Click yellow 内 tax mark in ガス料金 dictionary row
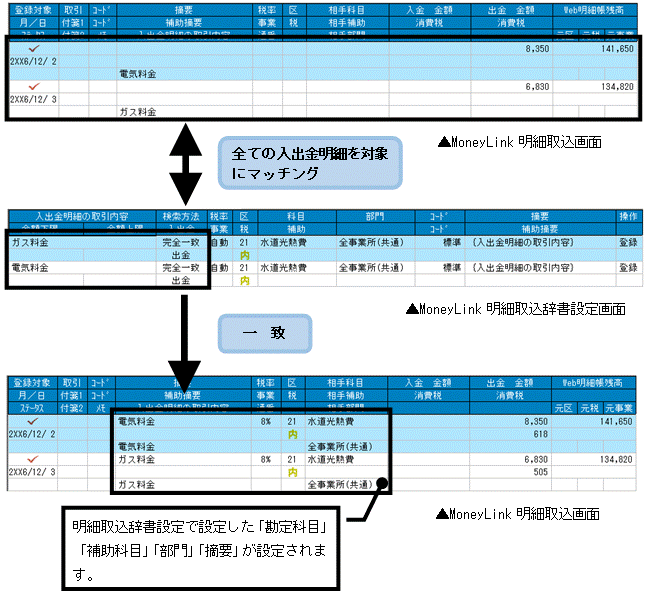This screenshot has width=657, height=595. click(x=245, y=255)
